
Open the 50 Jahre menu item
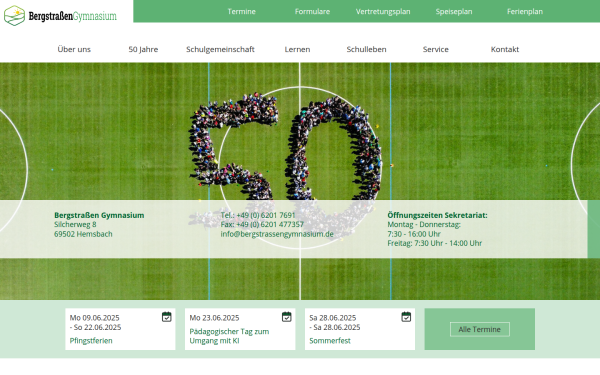point(143,49)
